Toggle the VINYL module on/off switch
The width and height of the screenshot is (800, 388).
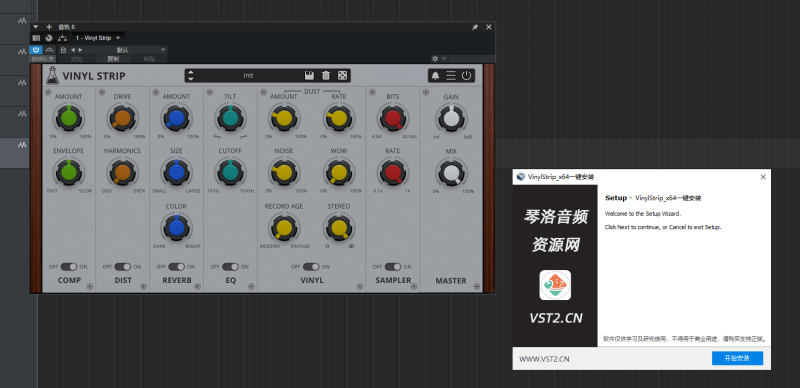311,266
